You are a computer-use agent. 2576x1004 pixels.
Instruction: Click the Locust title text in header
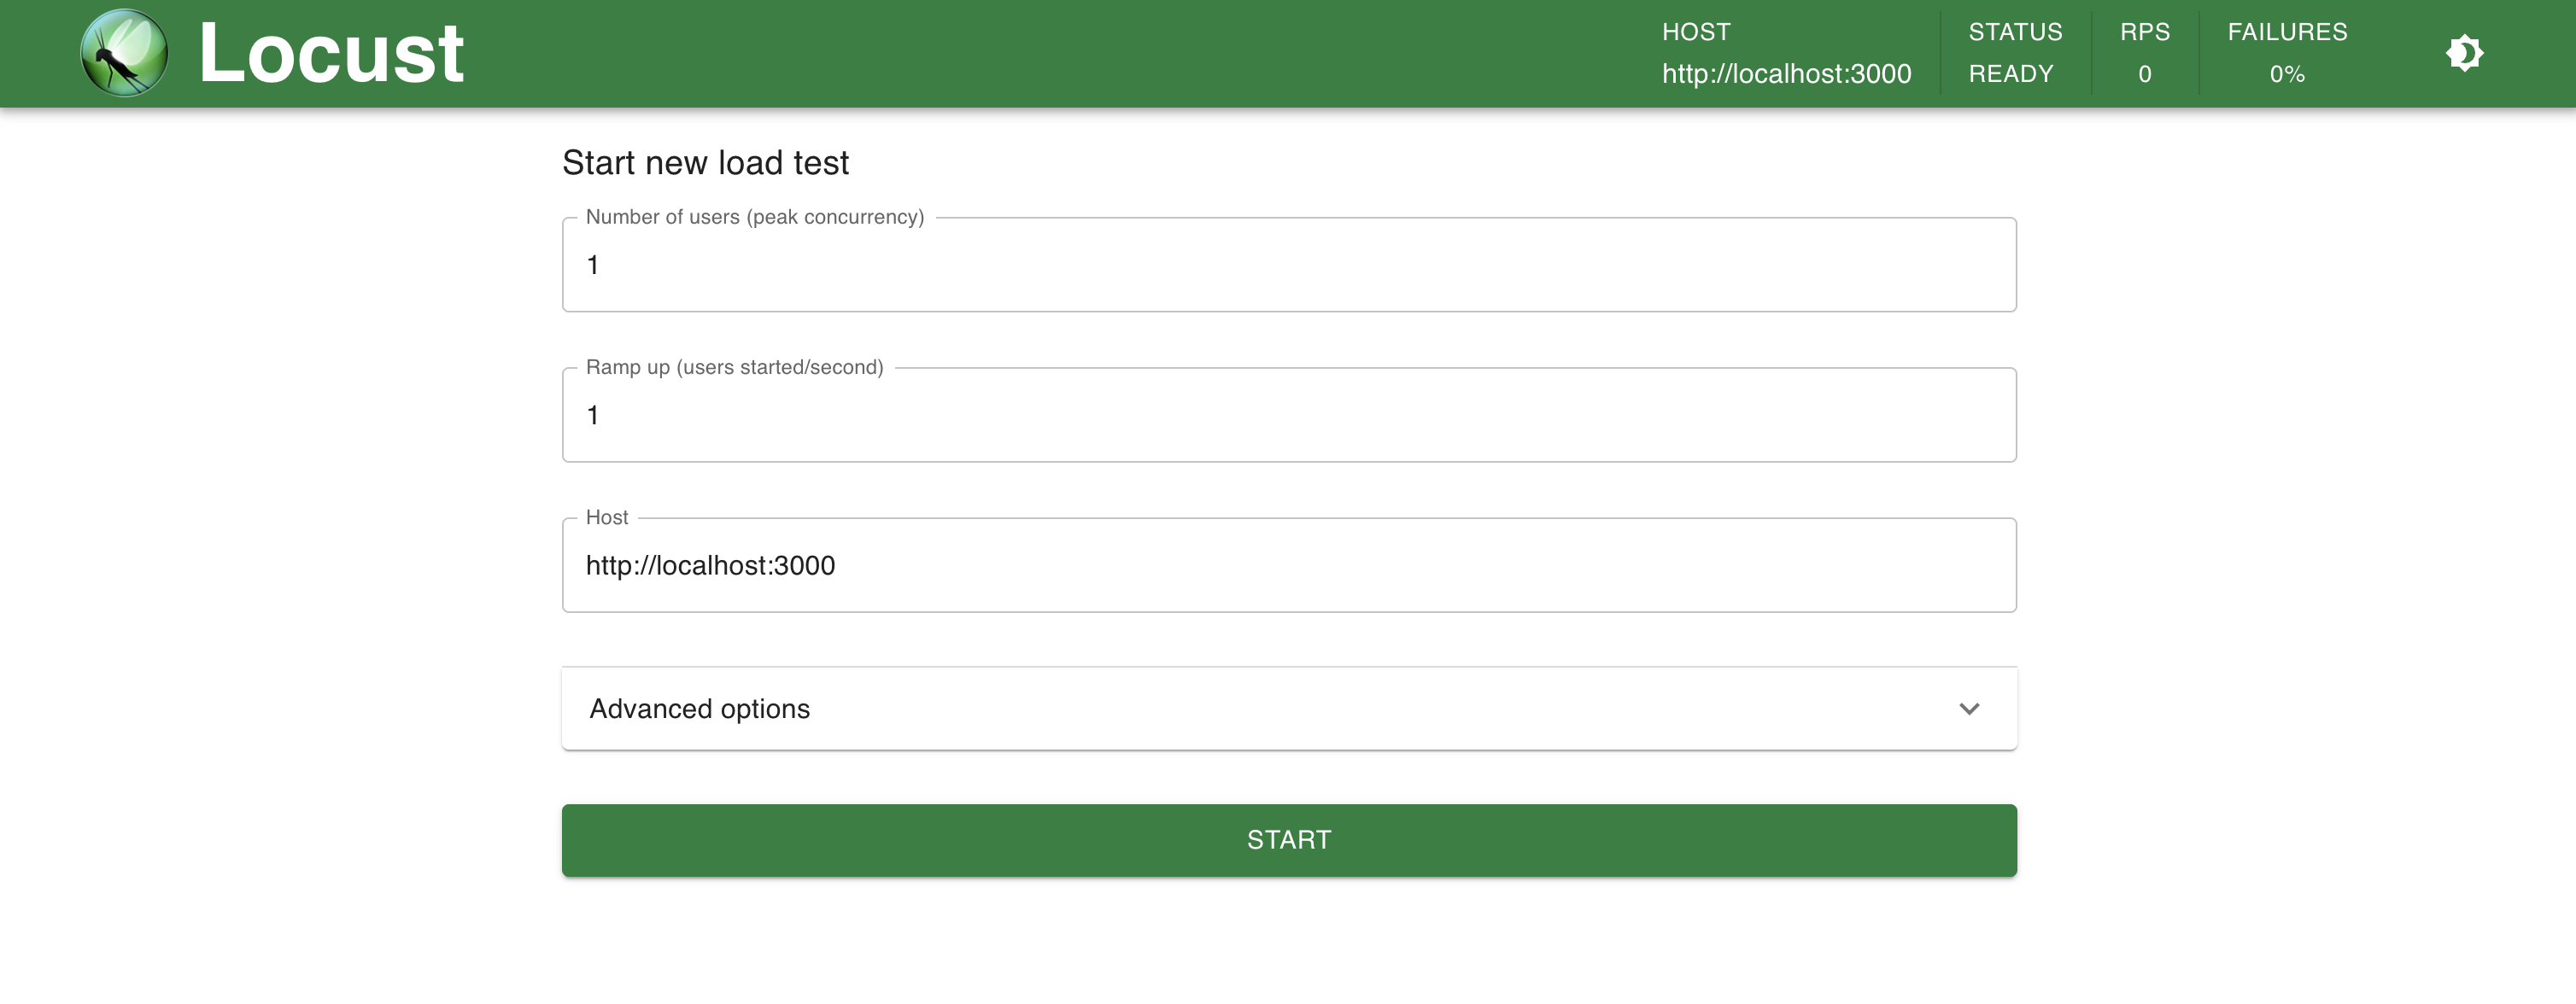pyautogui.click(x=331, y=53)
